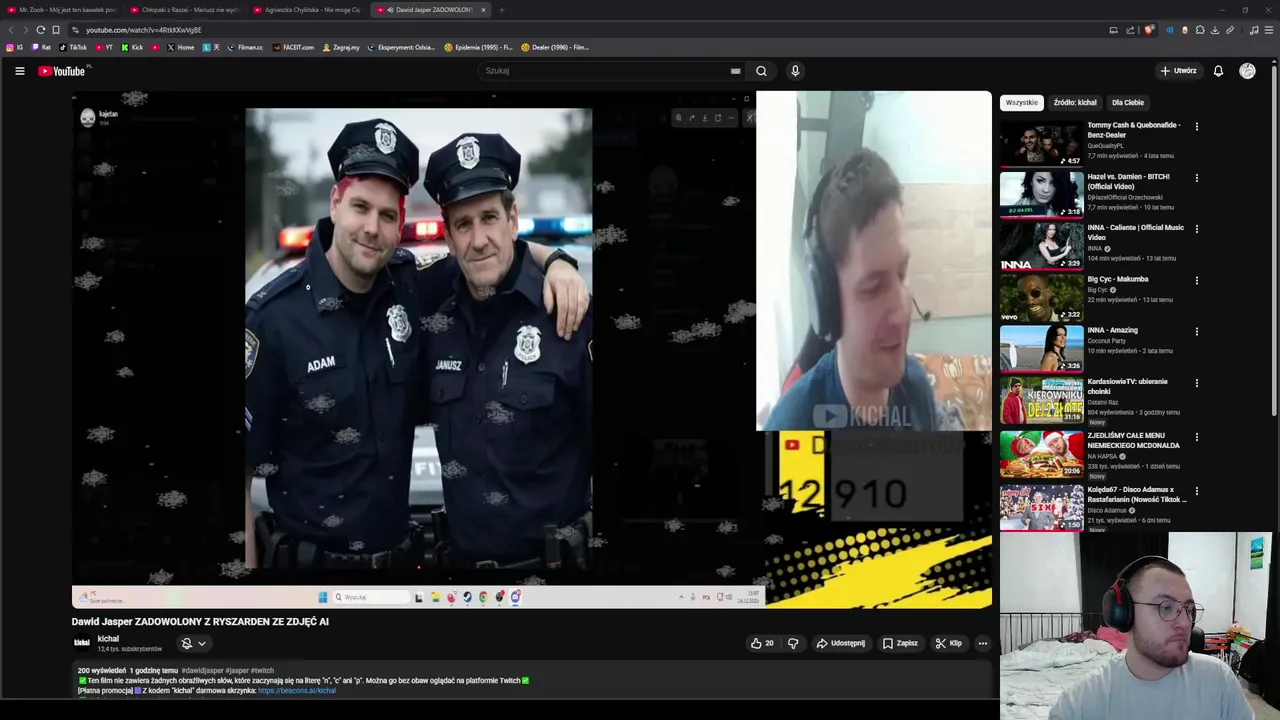This screenshot has height=720, width=1280.
Task: Open the YouTube hamburger guide menu
Action: coord(19,71)
